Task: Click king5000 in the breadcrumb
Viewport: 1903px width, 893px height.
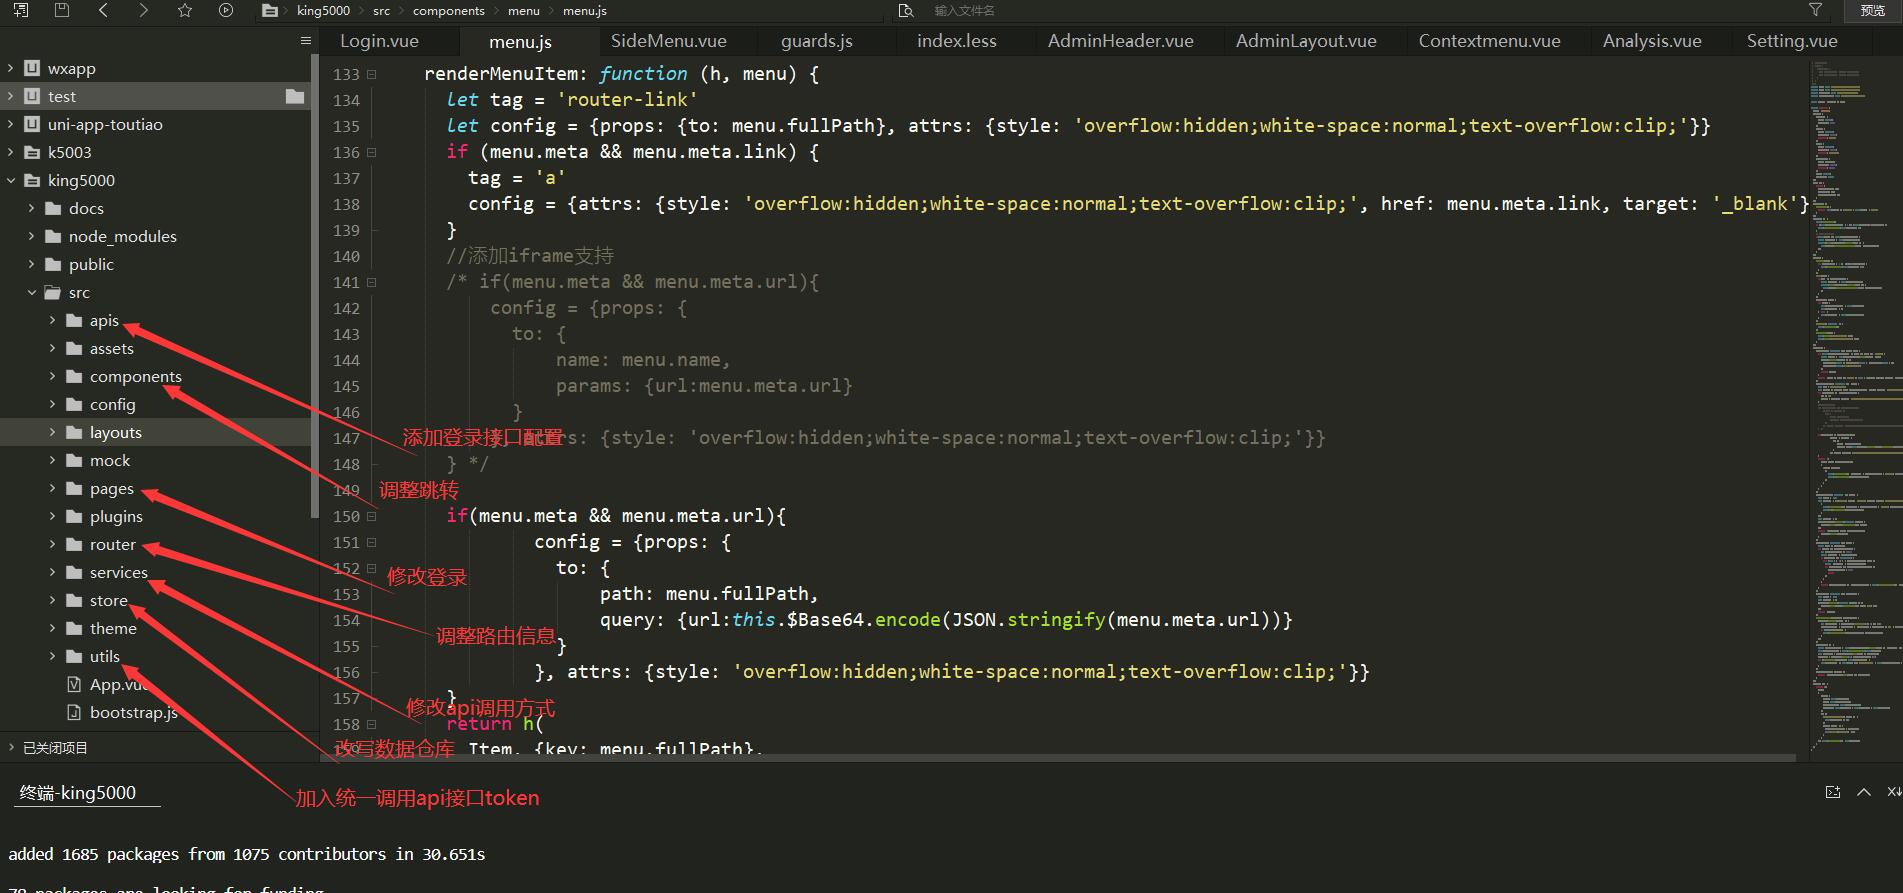Action: tap(323, 11)
